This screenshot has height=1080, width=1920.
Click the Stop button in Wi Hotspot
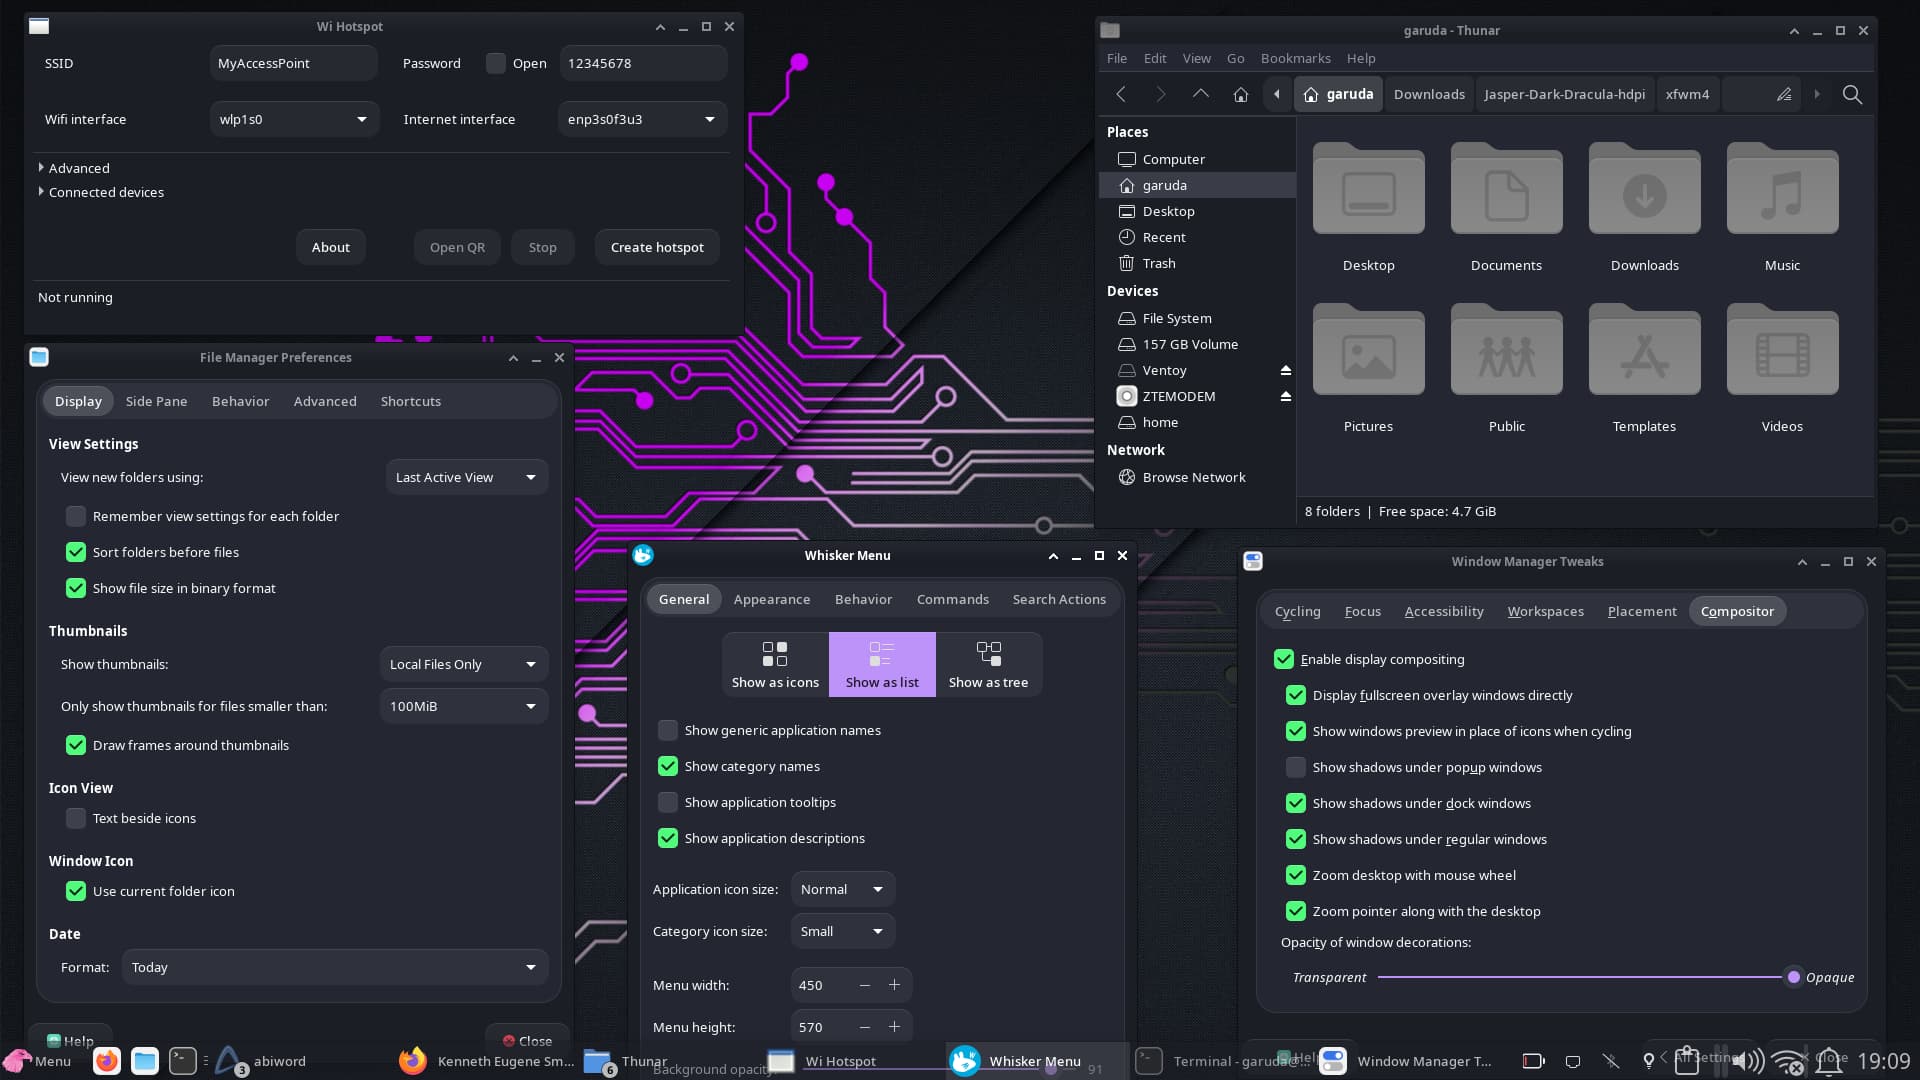click(x=542, y=247)
